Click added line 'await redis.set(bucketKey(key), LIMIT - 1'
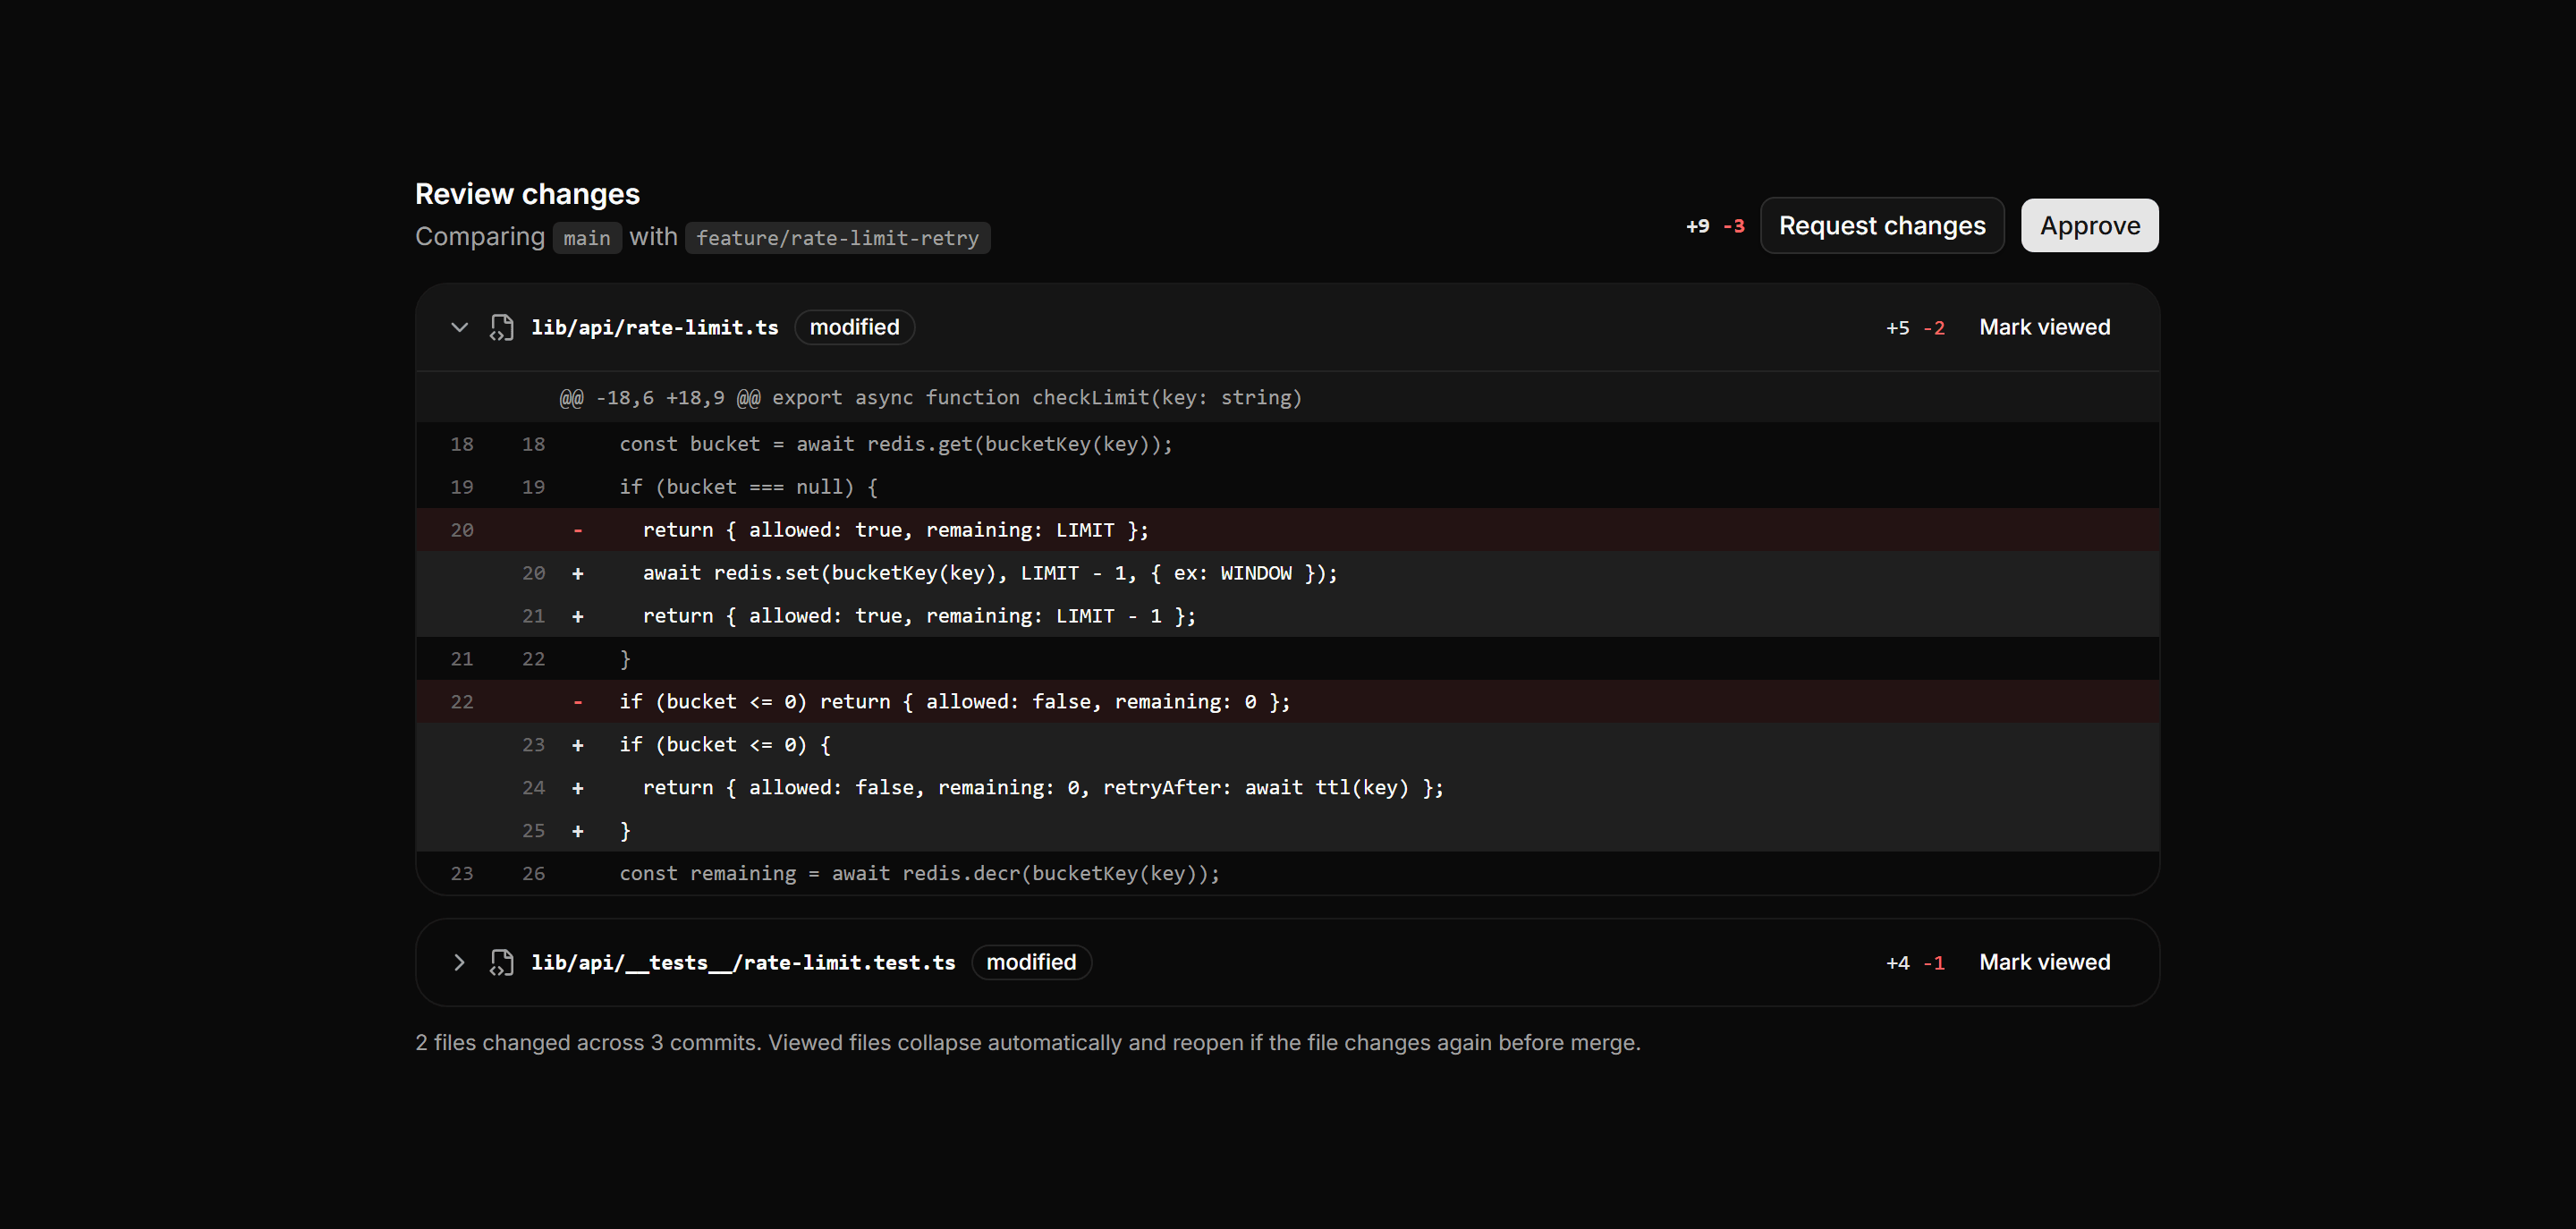 tap(1288, 573)
